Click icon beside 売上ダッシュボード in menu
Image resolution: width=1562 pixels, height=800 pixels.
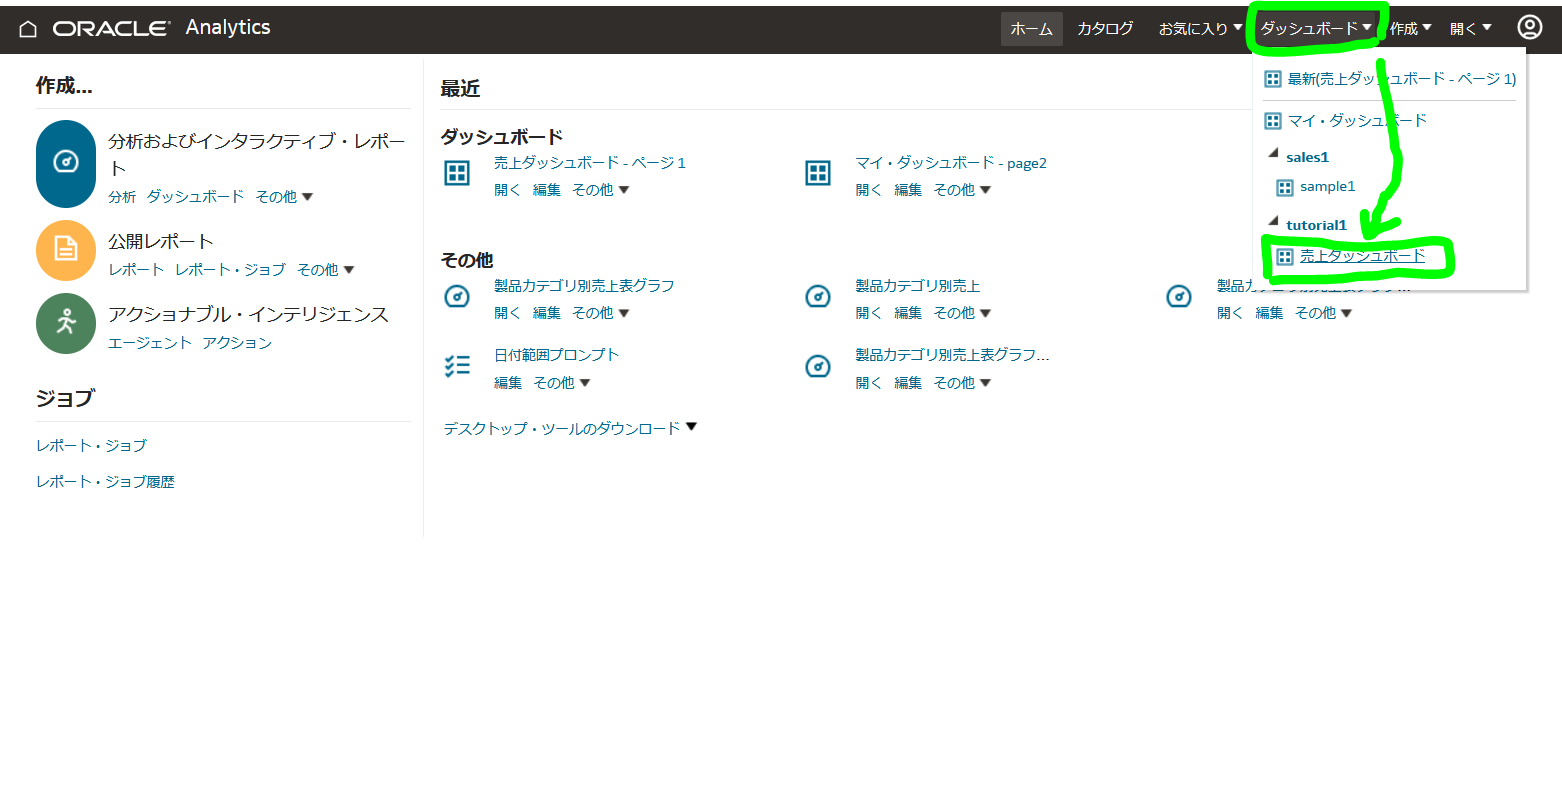coord(1285,257)
